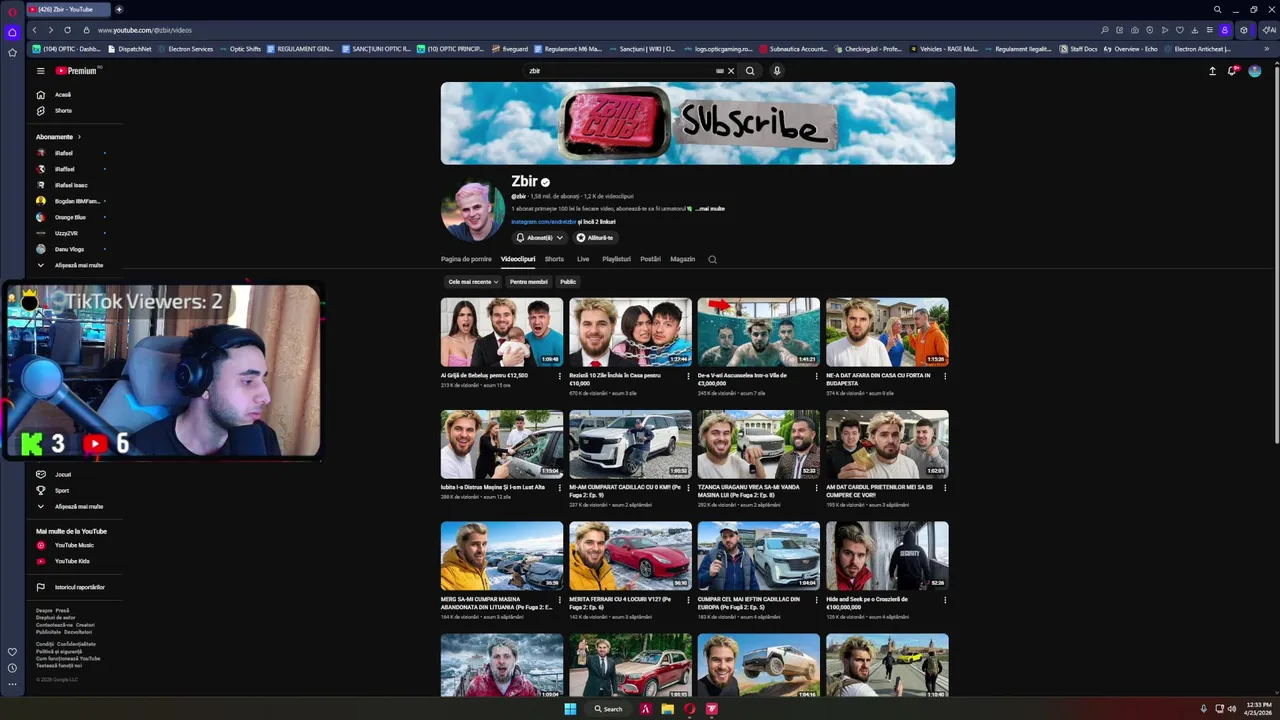Select the Videoclipuri tab
Viewport: 1280px width, 720px height.
[x=518, y=259]
